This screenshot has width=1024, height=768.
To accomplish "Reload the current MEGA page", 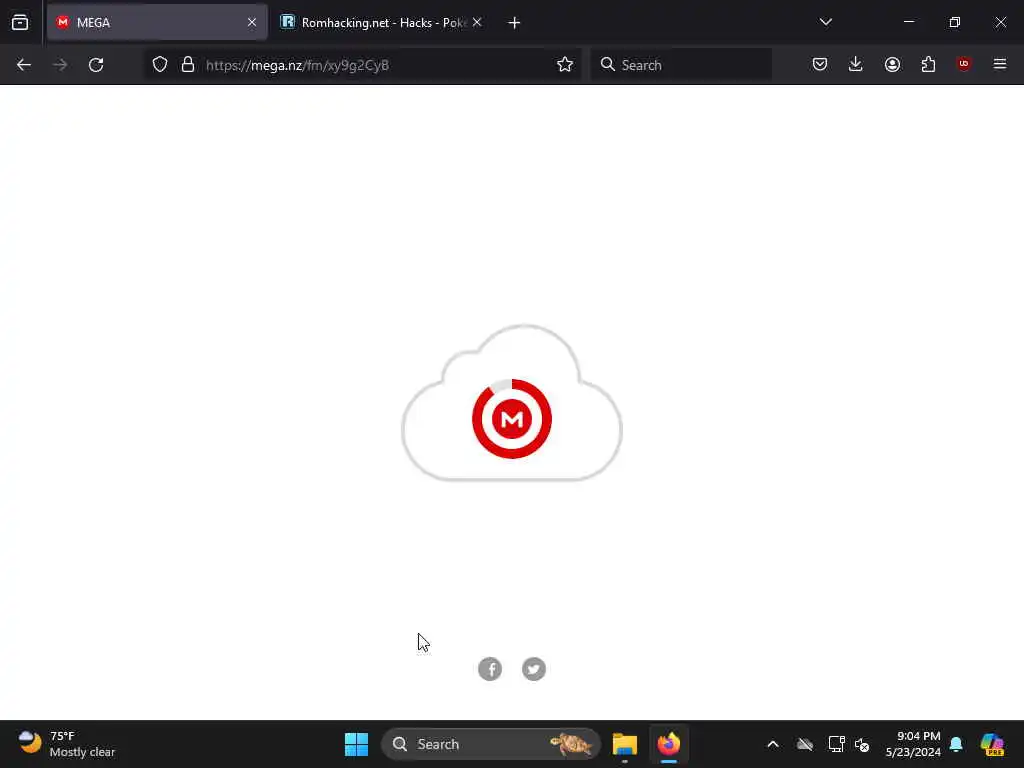I will (96, 65).
